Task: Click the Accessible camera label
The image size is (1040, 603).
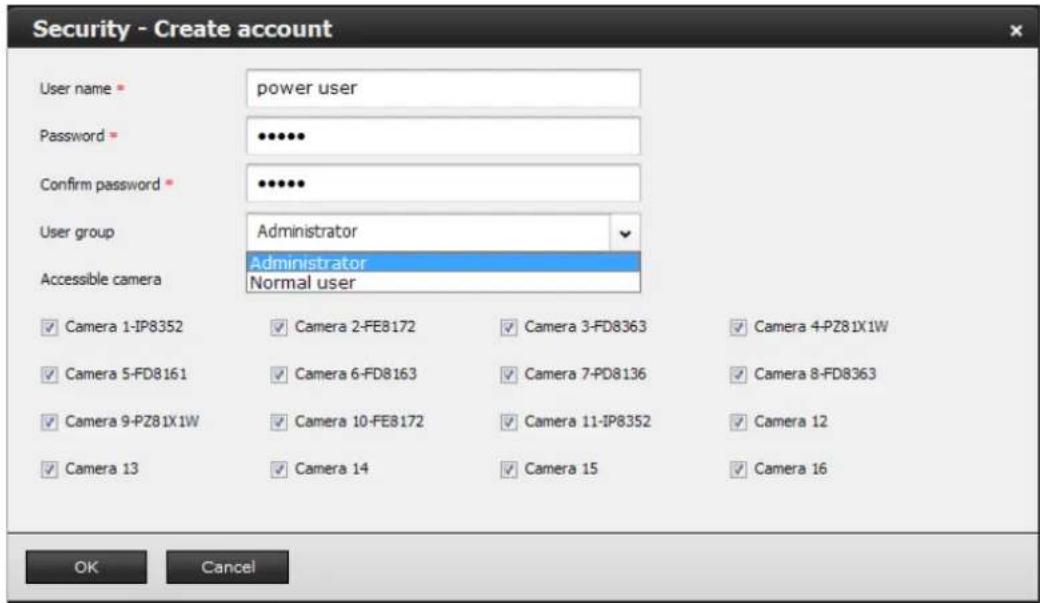Action: click(101, 279)
